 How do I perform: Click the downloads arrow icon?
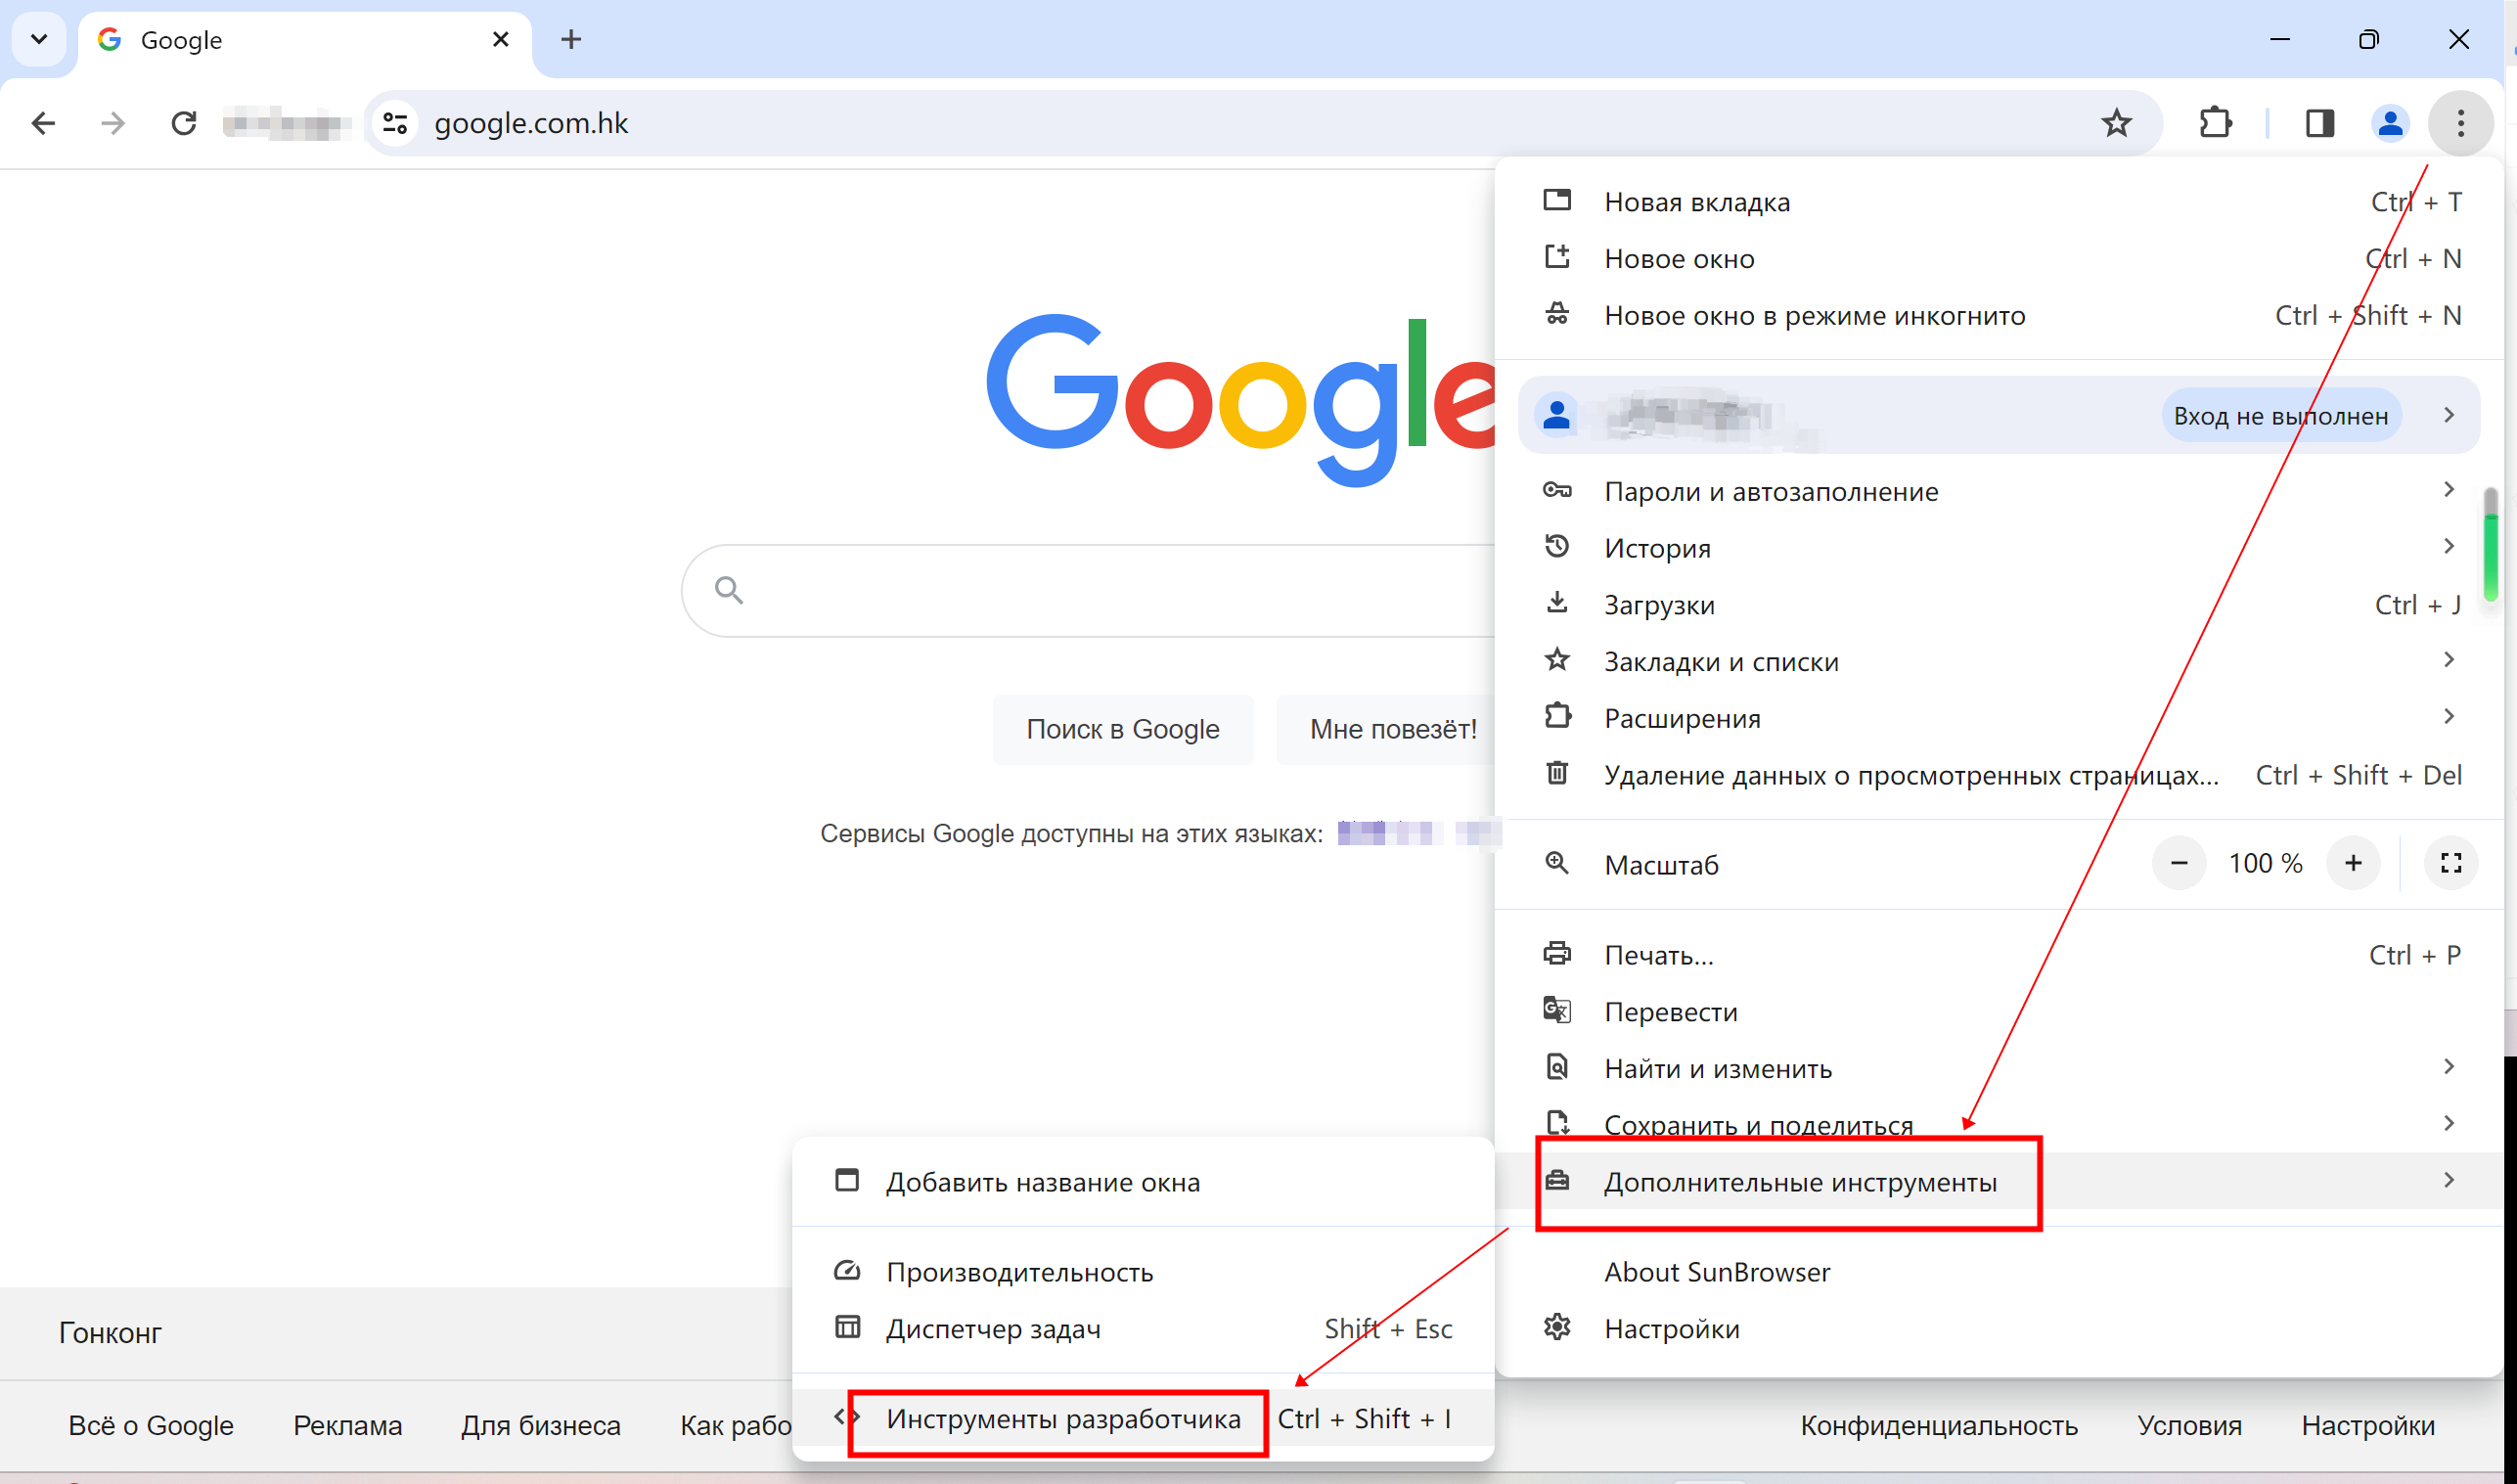[x=1557, y=603]
